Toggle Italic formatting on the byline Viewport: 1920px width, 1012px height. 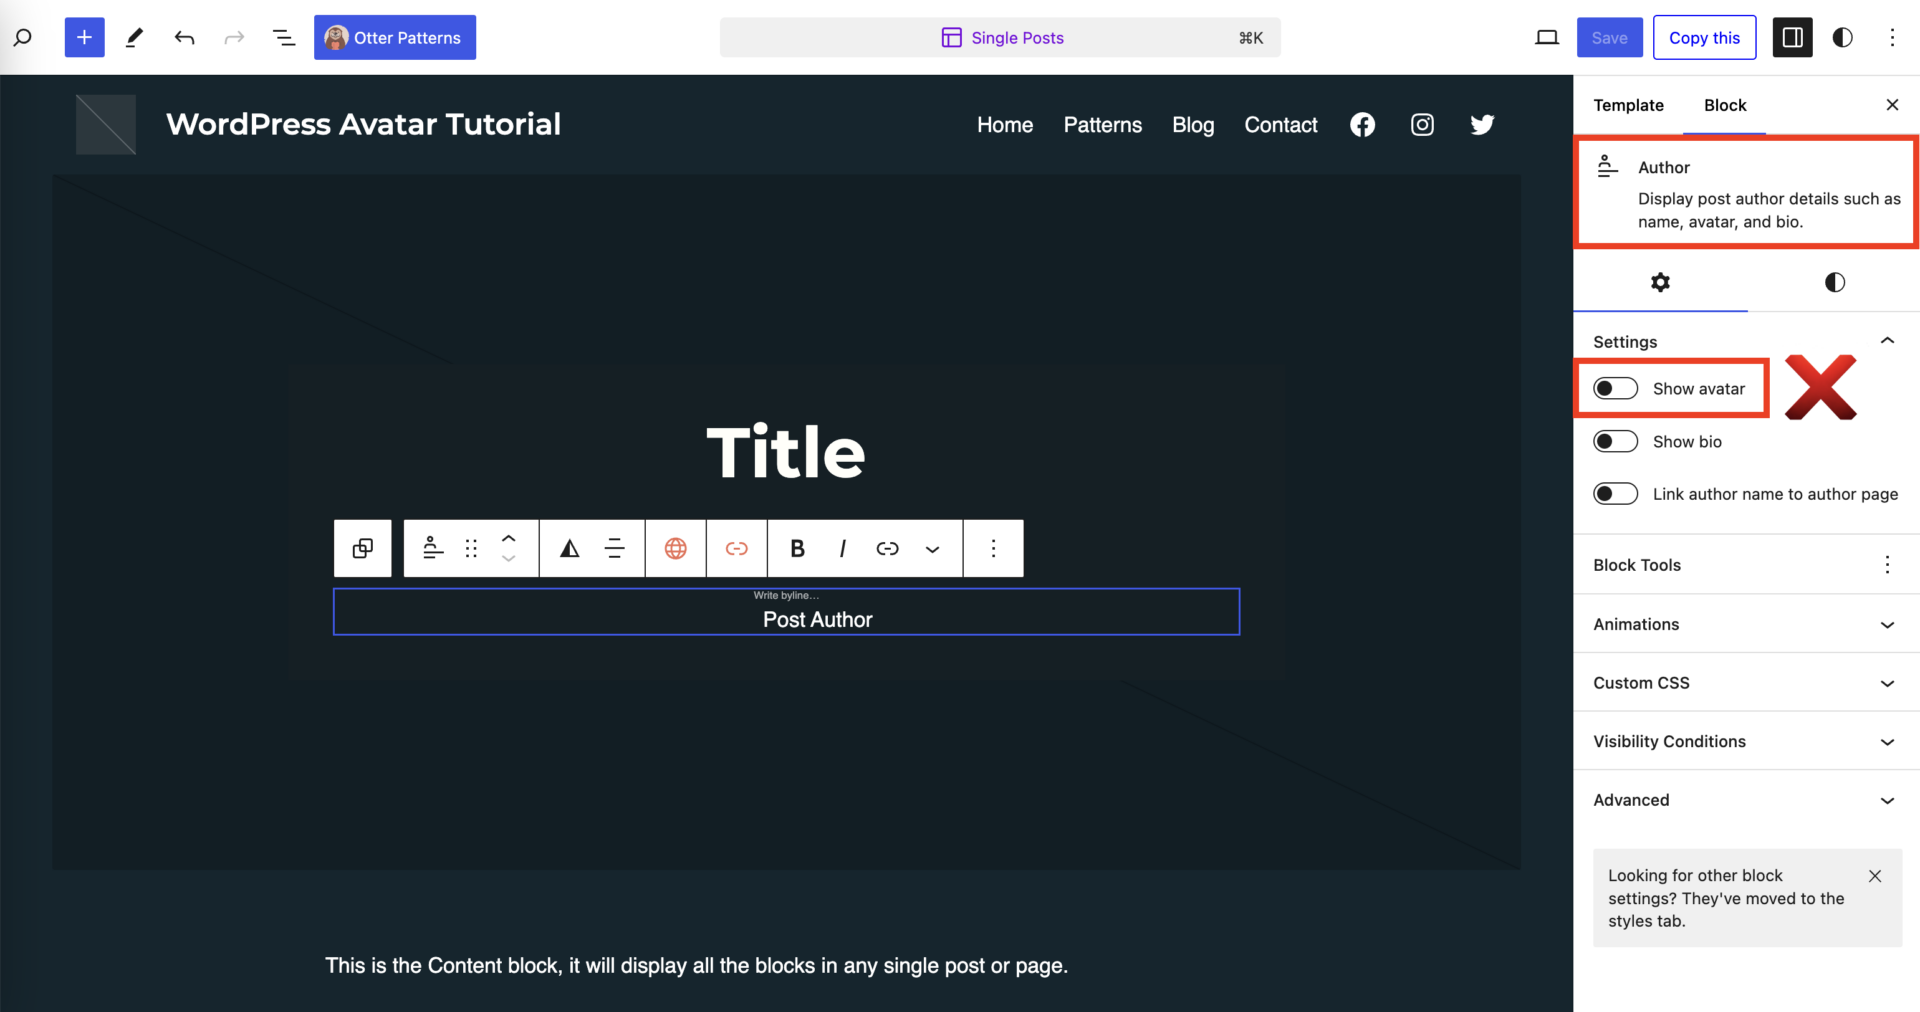842,548
